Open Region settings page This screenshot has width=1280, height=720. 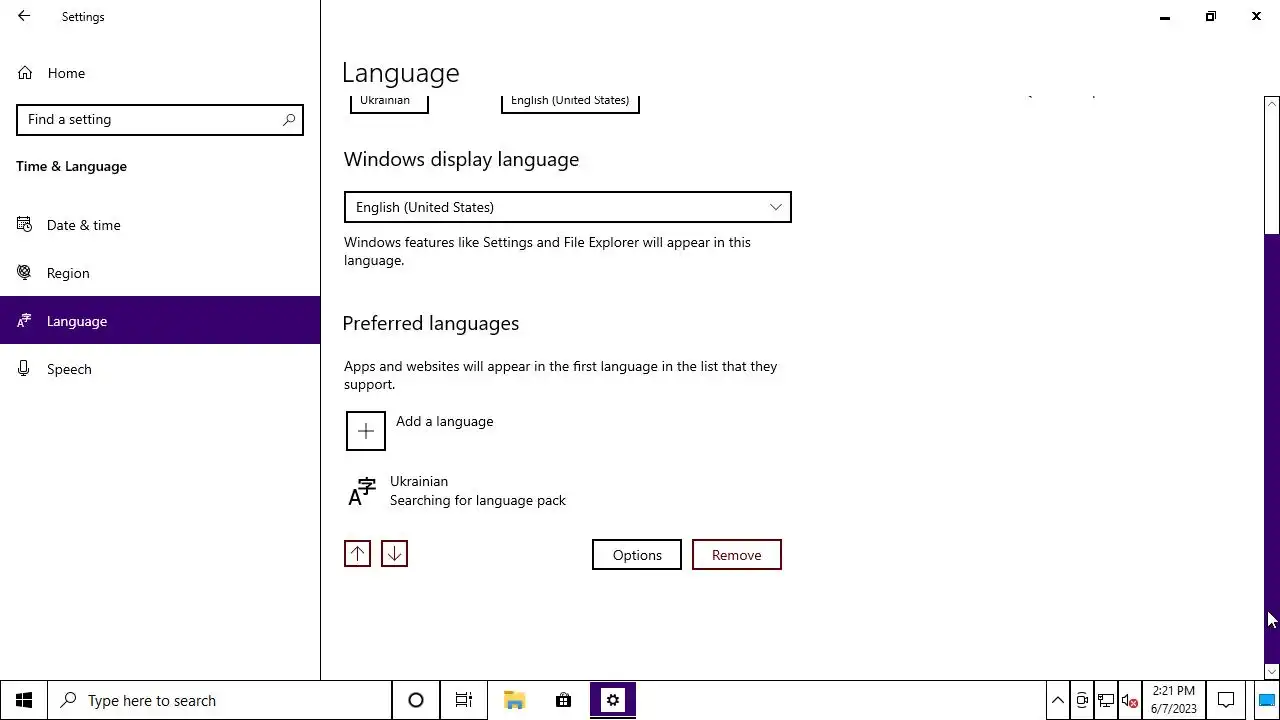[160, 273]
